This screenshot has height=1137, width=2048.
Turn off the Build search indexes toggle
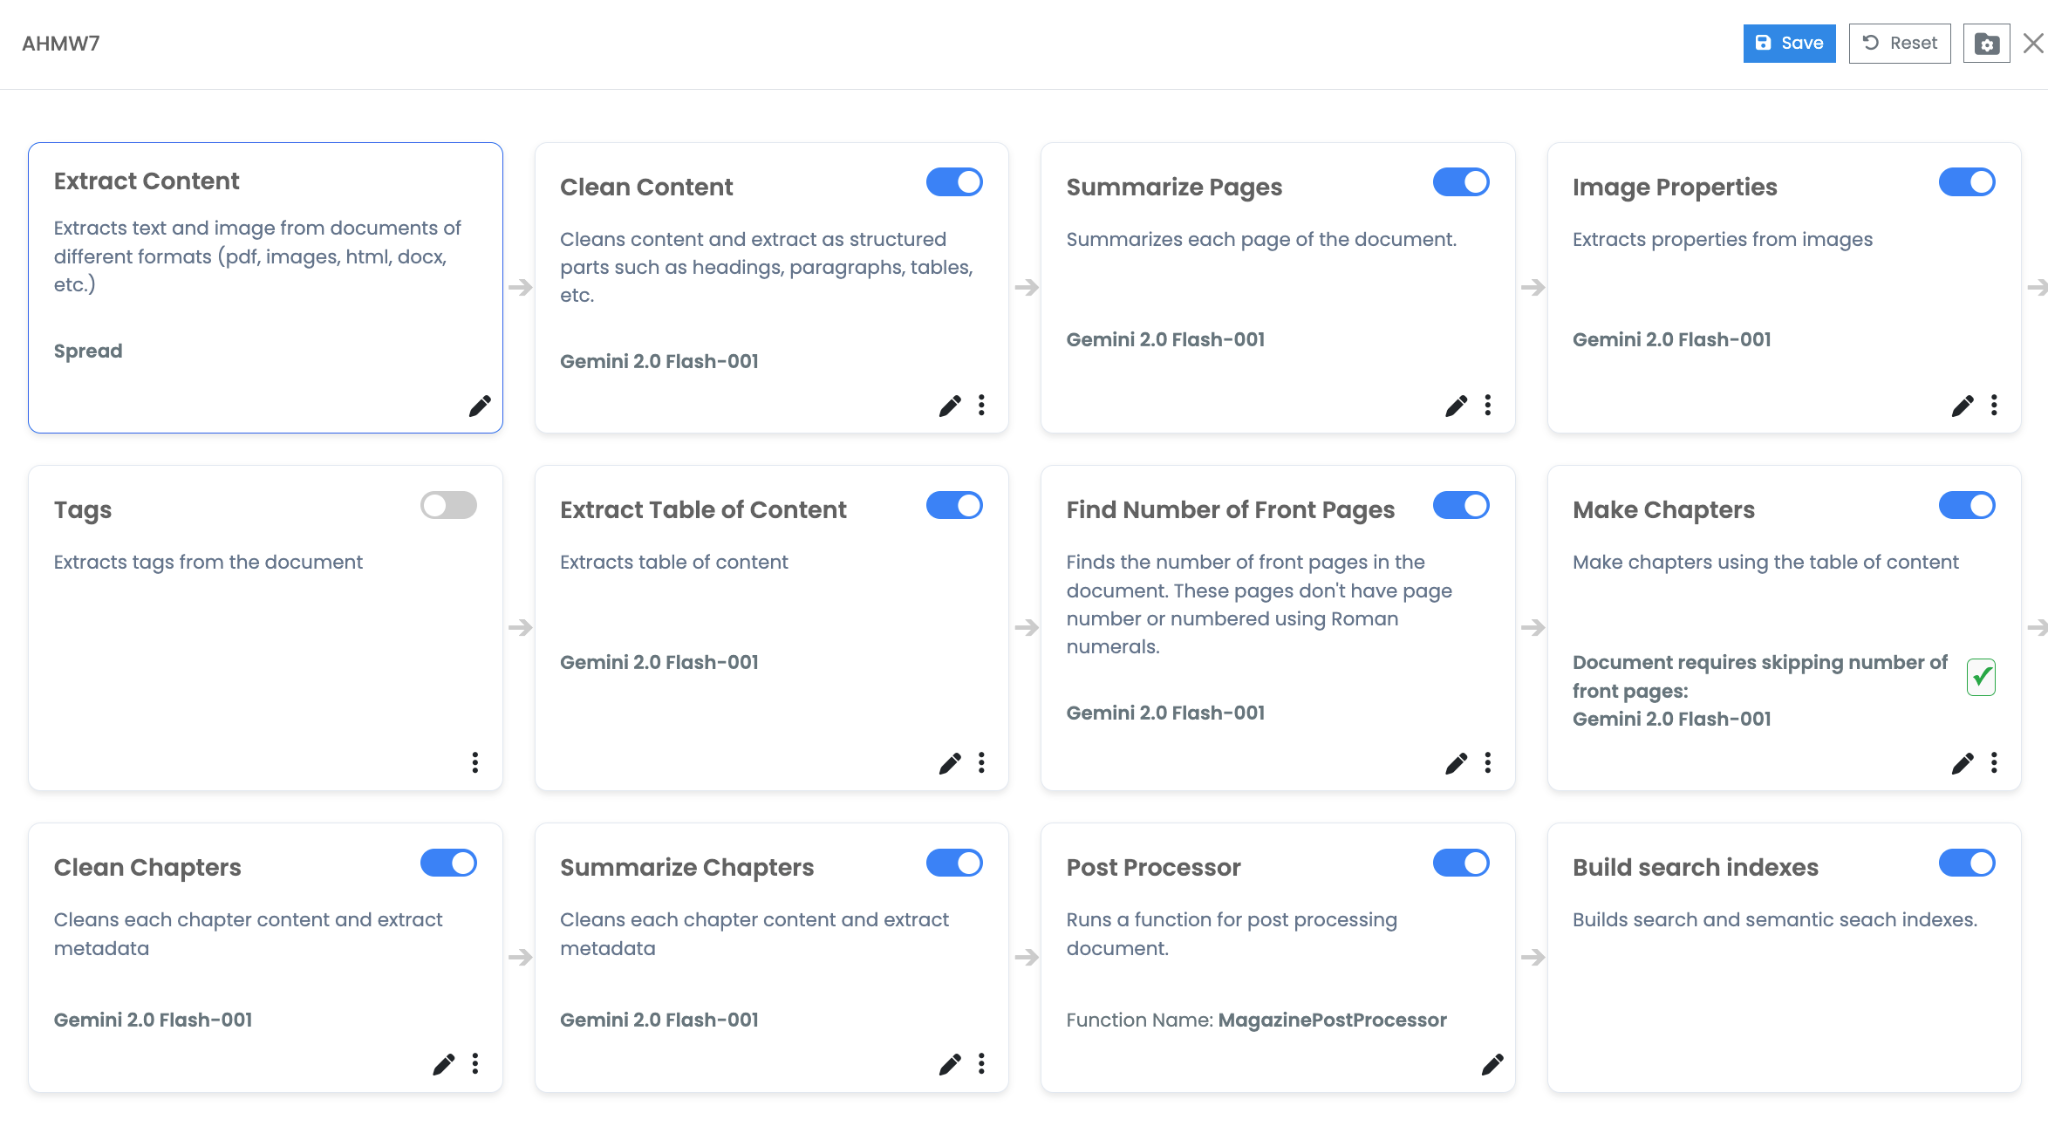[x=1966, y=863]
